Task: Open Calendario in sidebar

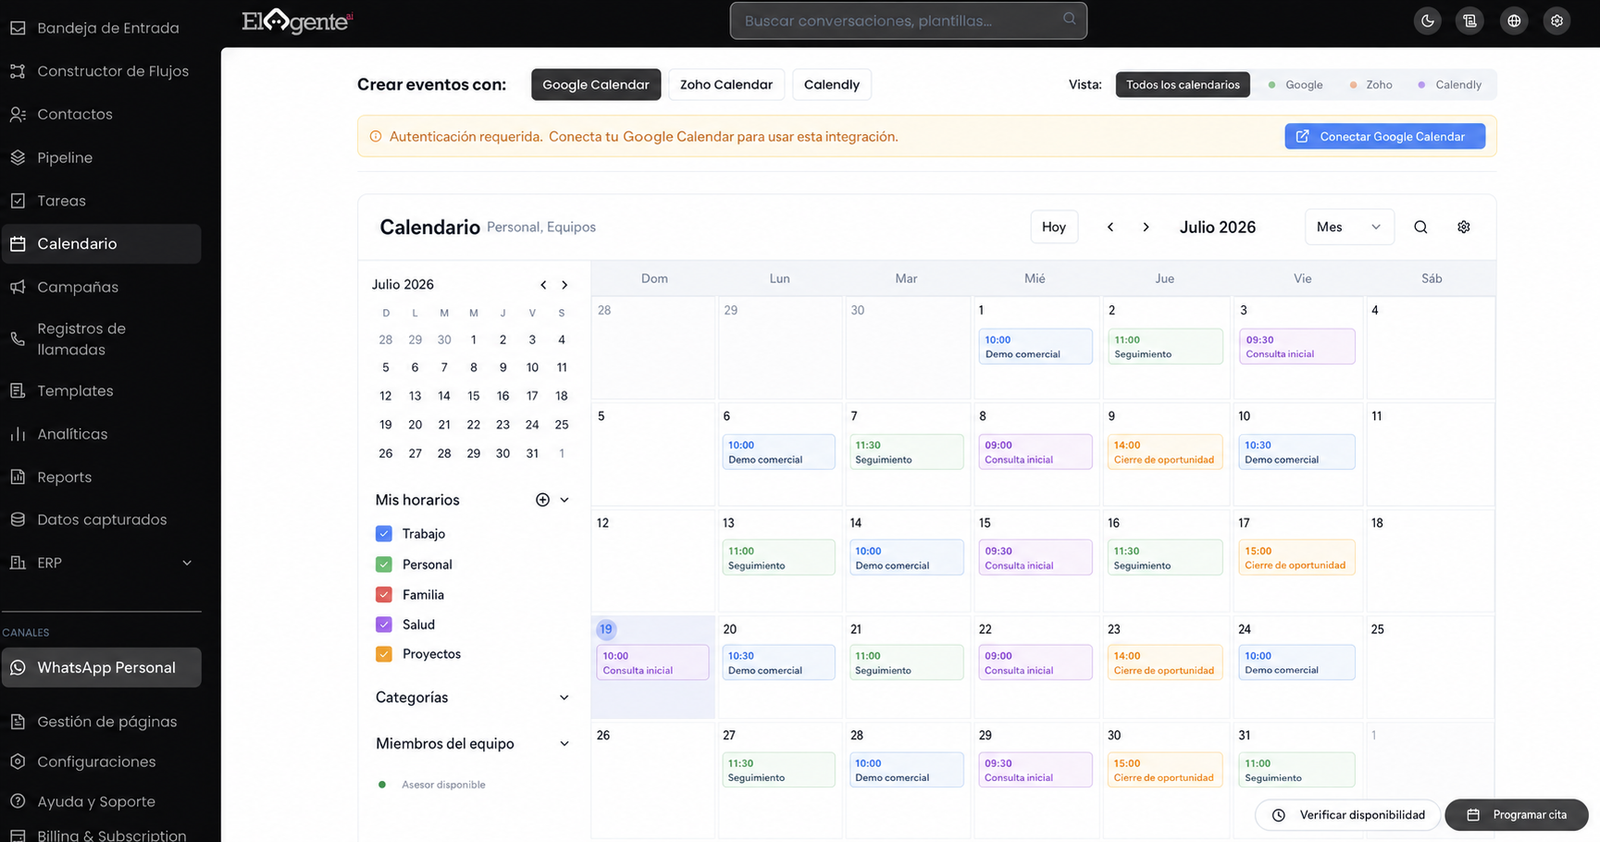Action: pyautogui.click(x=101, y=244)
